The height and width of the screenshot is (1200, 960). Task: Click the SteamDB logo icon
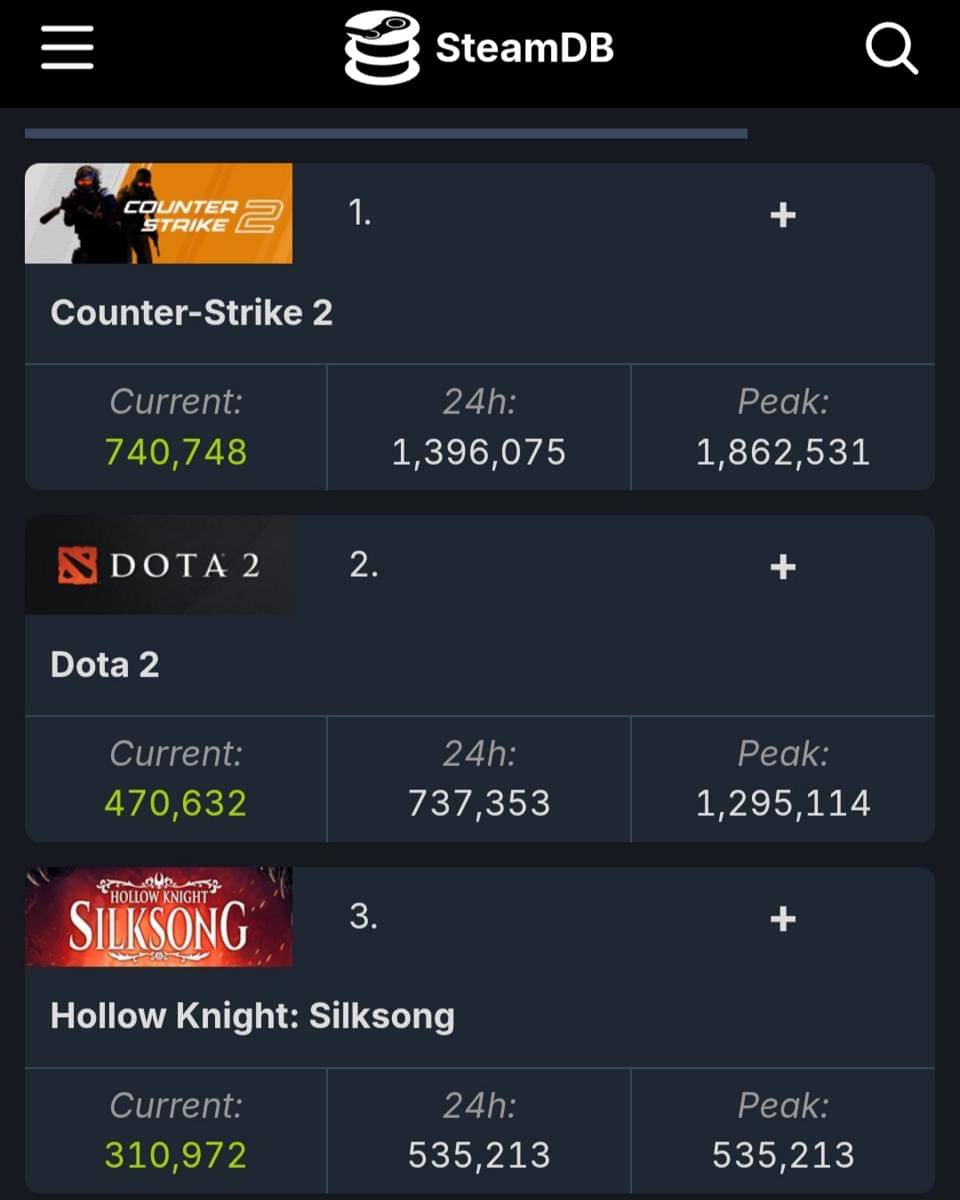(x=382, y=47)
